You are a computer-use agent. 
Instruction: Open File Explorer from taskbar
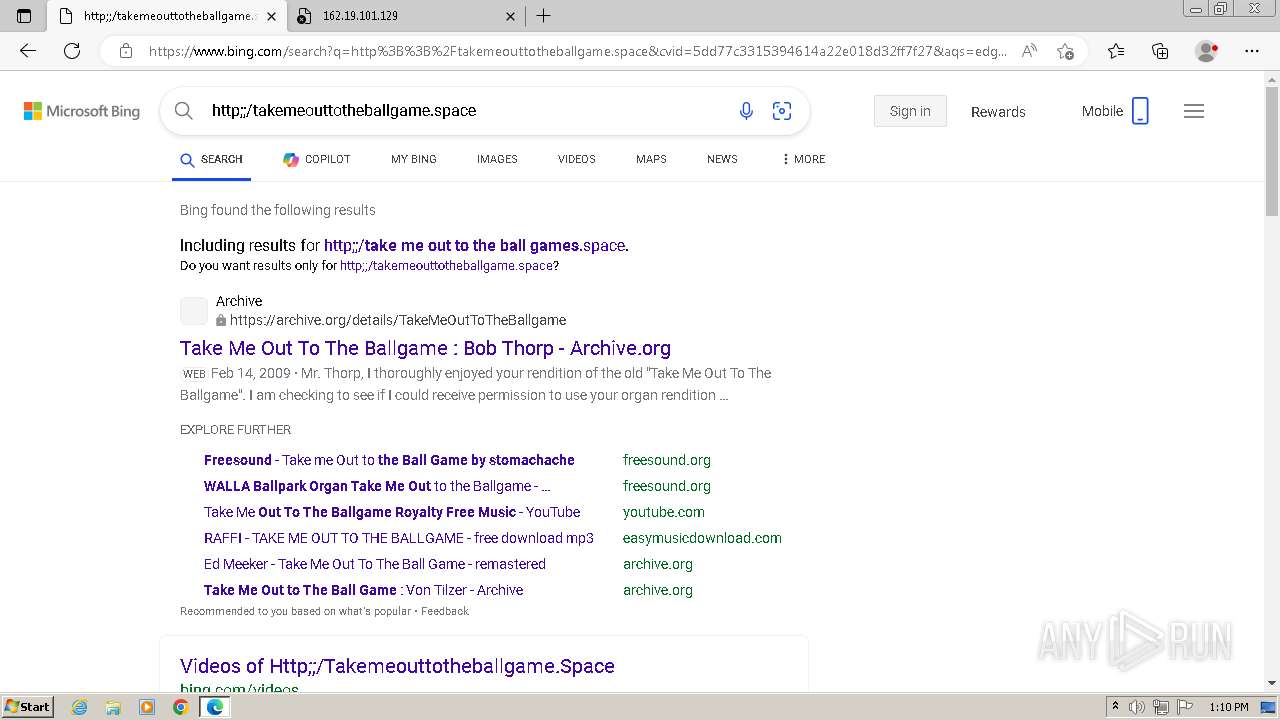(x=113, y=707)
